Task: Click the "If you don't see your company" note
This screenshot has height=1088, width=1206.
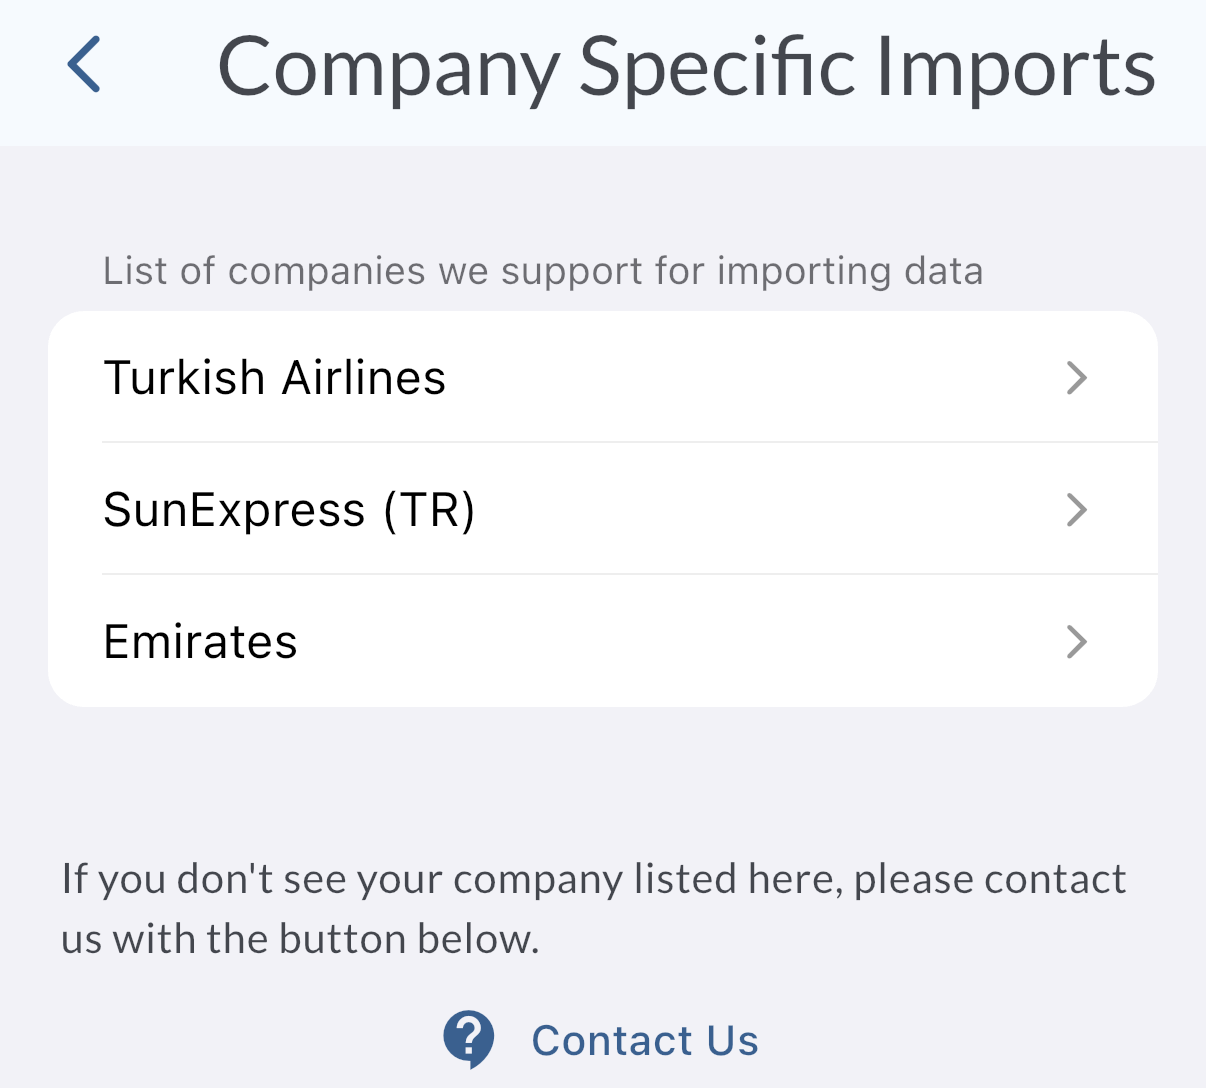Action: pyautogui.click(x=593, y=879)
